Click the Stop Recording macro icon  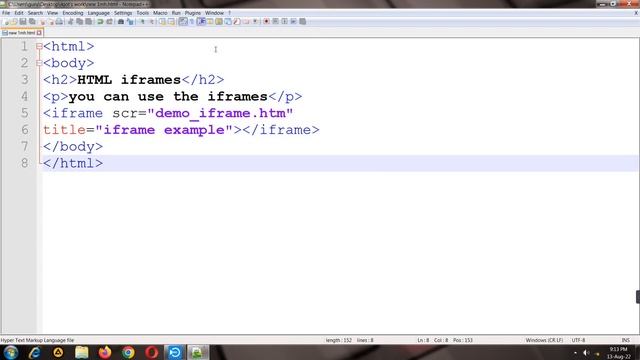tap(276, 21)
